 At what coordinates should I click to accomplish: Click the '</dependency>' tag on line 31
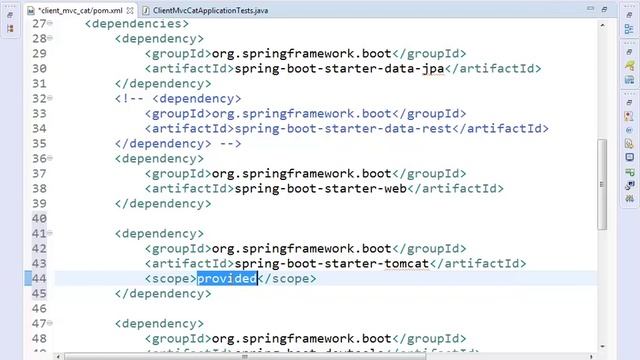point(163,84)
